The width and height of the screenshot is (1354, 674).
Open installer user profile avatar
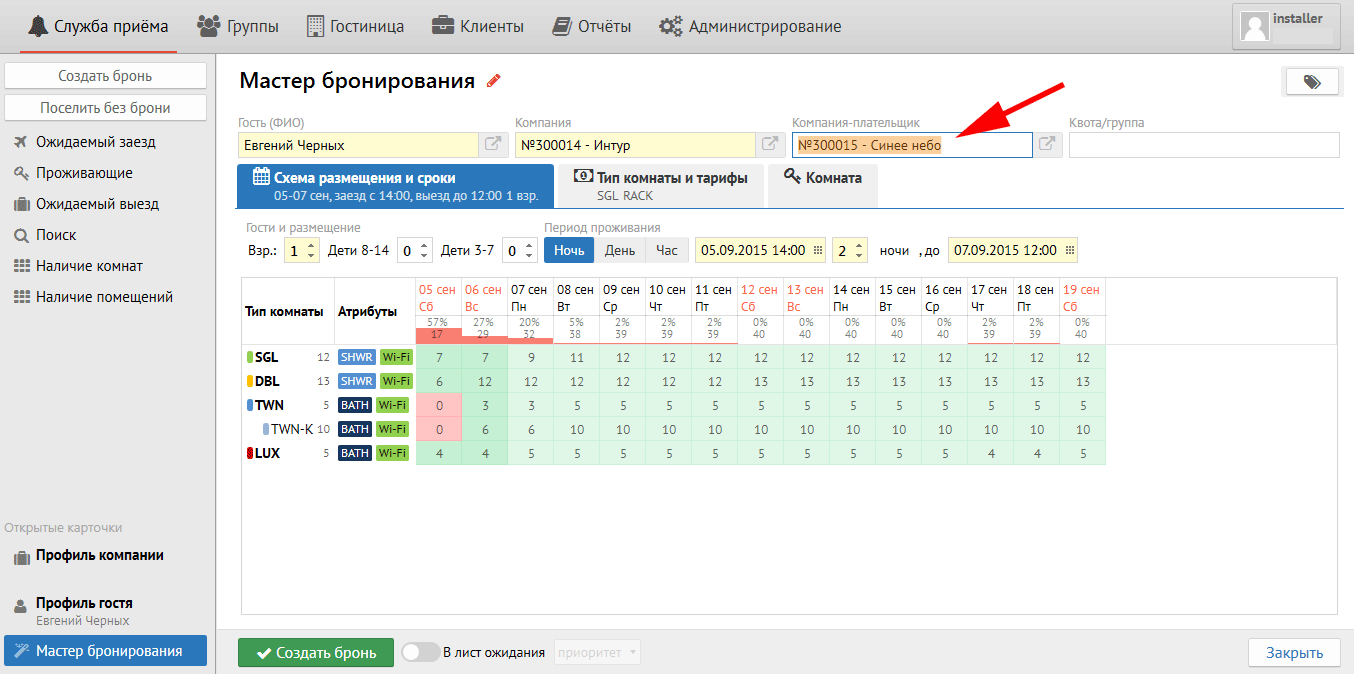coord(1255,26)
